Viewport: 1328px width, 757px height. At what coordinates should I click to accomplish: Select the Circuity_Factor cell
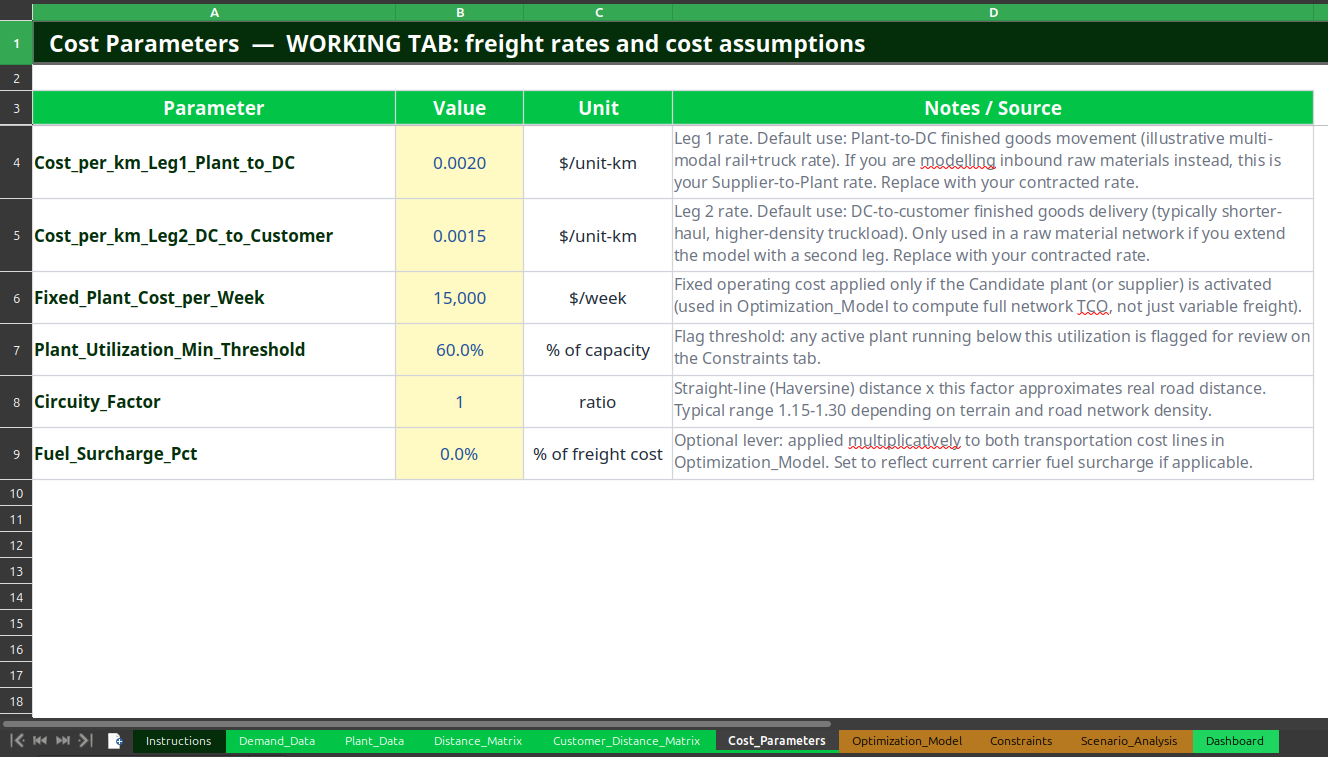[214, 402]
